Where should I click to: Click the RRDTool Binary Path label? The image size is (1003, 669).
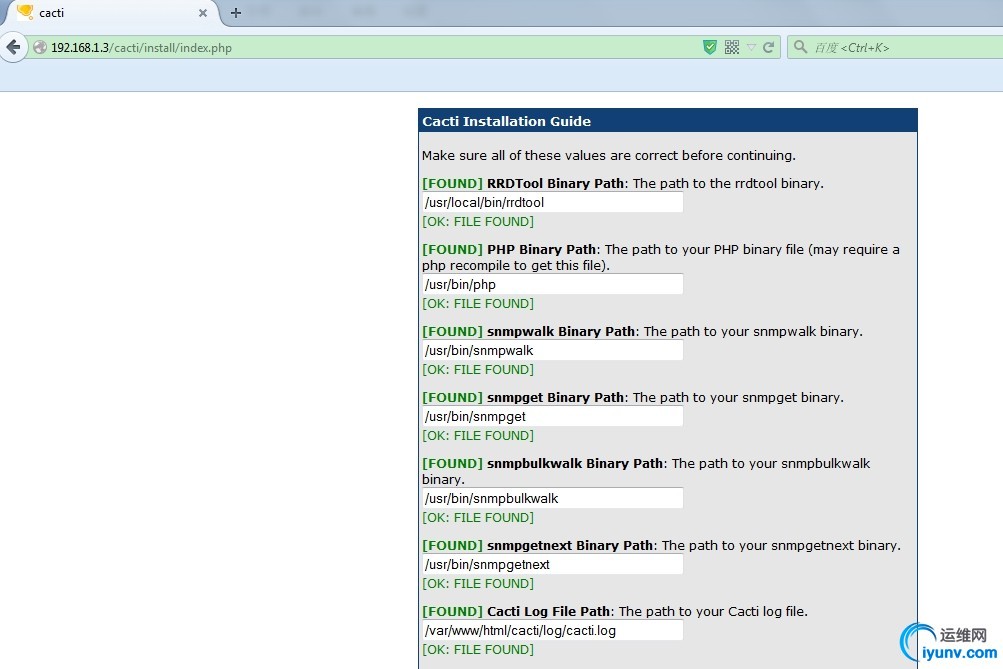555,184
